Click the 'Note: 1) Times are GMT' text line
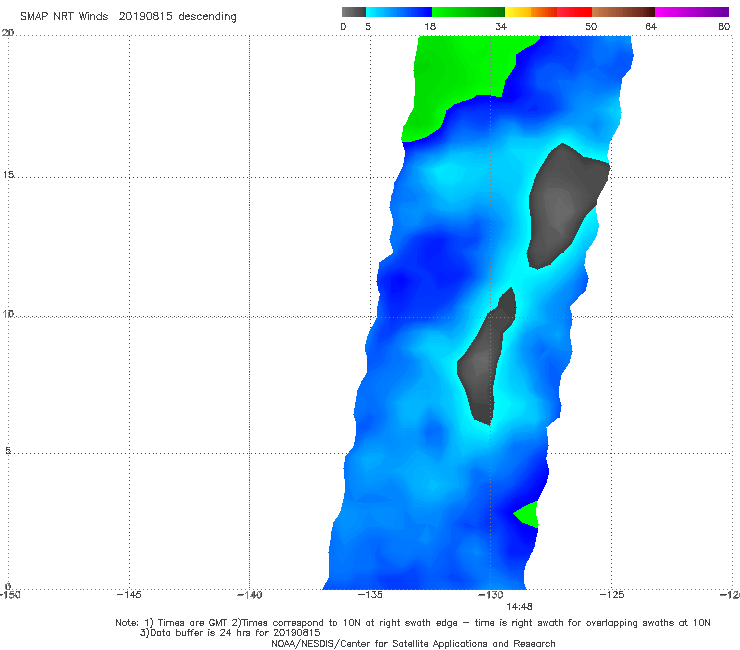Image resolution: width=740 pixels, height=650 pixels. click(413, 623)
